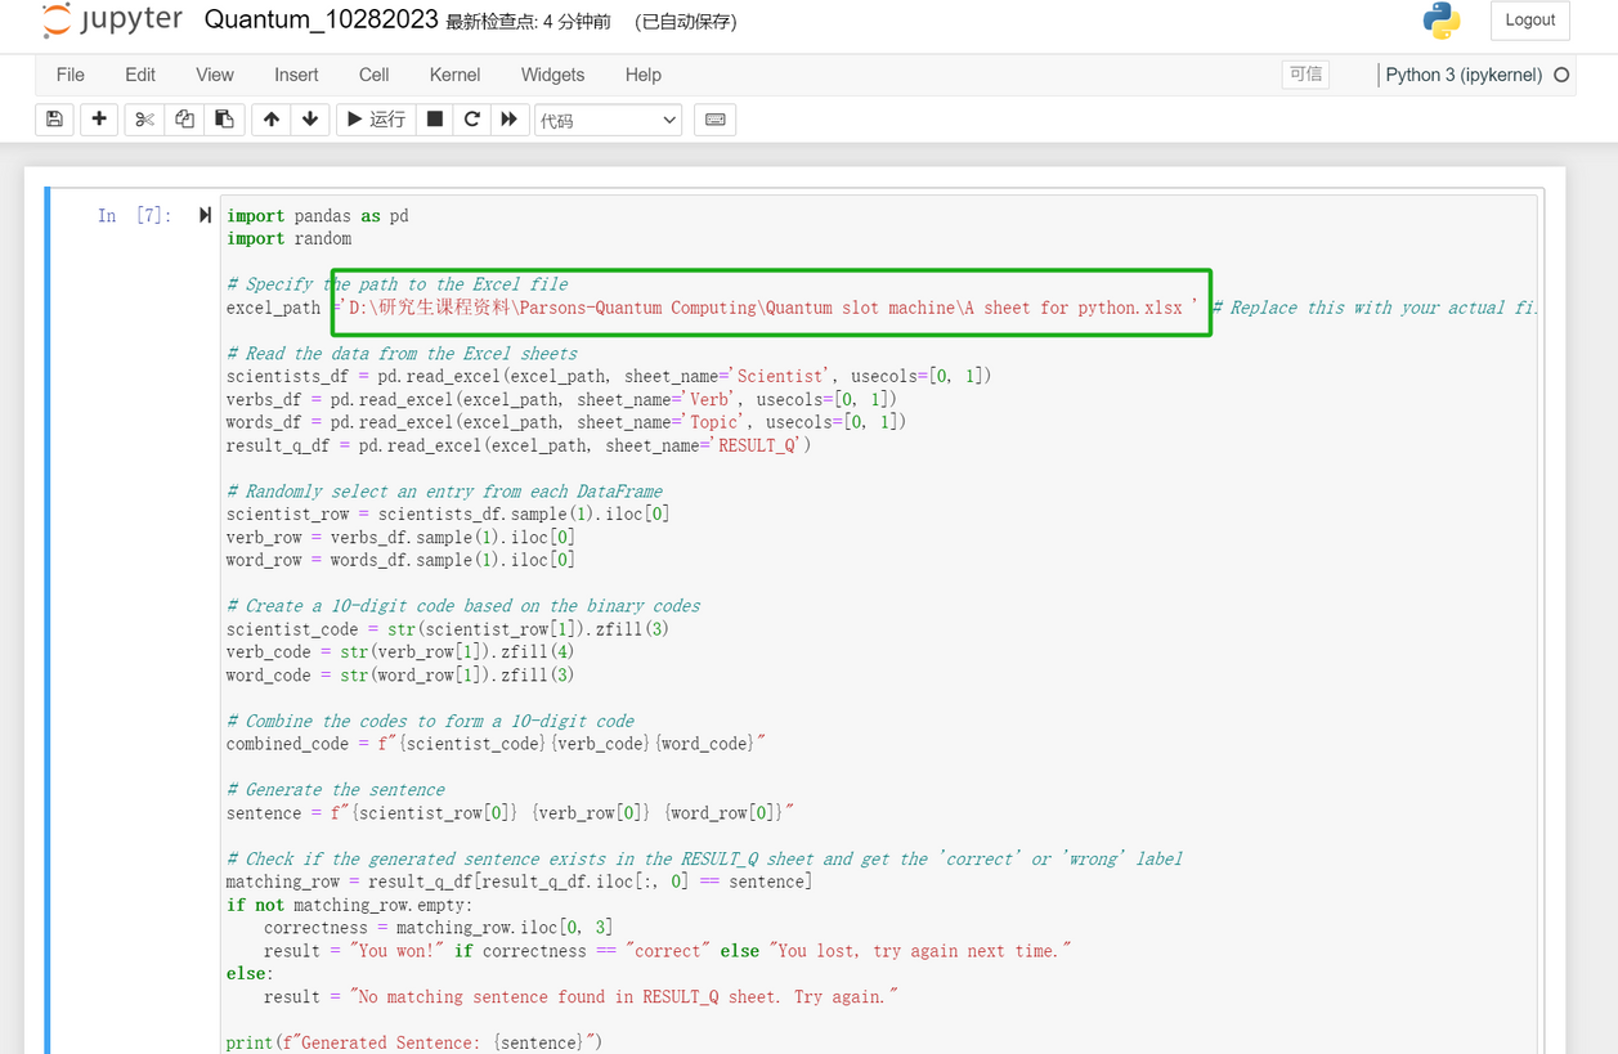1618x1054 pixels.
Task: Click the 'No matching sentence found' result line
Action: pyautogui.click(x=581, y=997)
